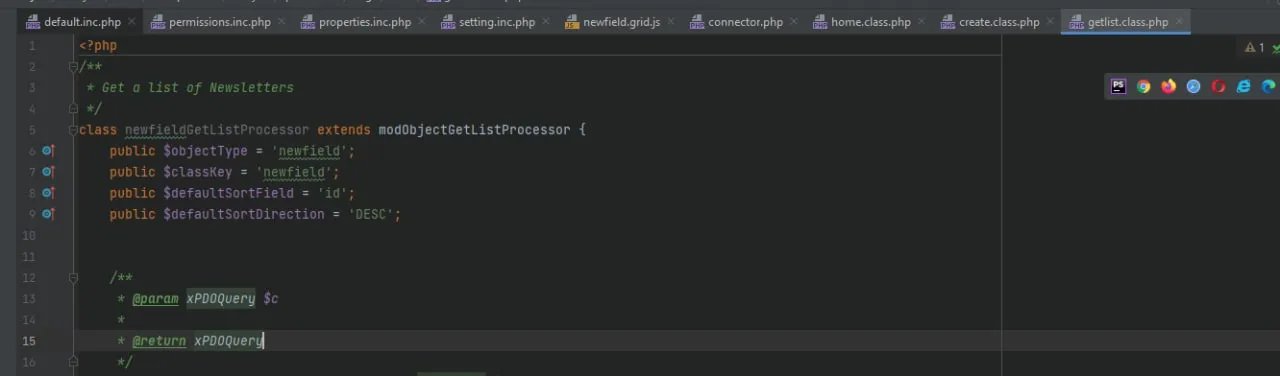
Task: Close the getlist.class.php tab
Action: 1180,22
